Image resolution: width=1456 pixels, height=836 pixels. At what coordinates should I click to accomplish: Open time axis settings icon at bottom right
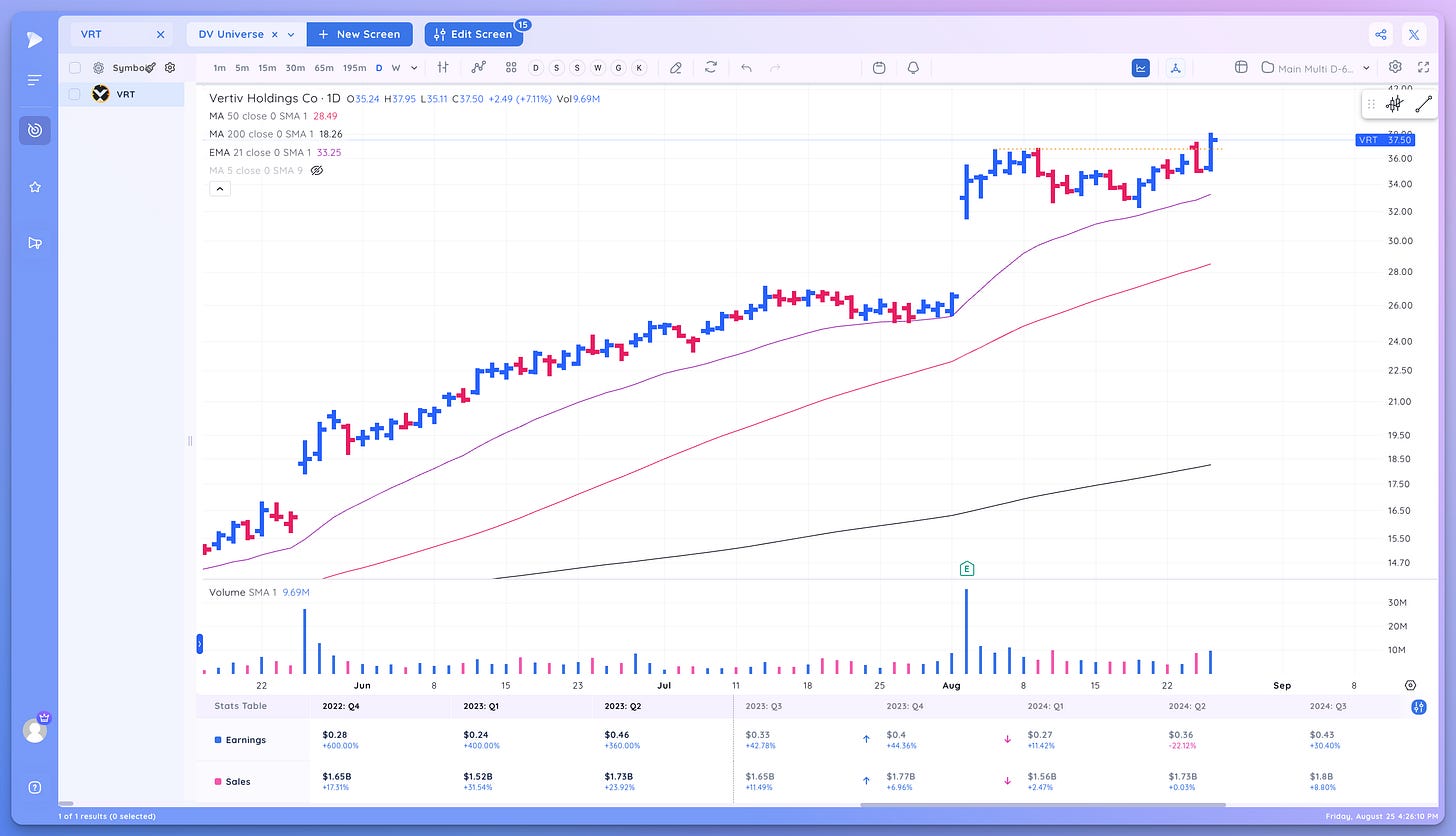tap(1410, 685)
